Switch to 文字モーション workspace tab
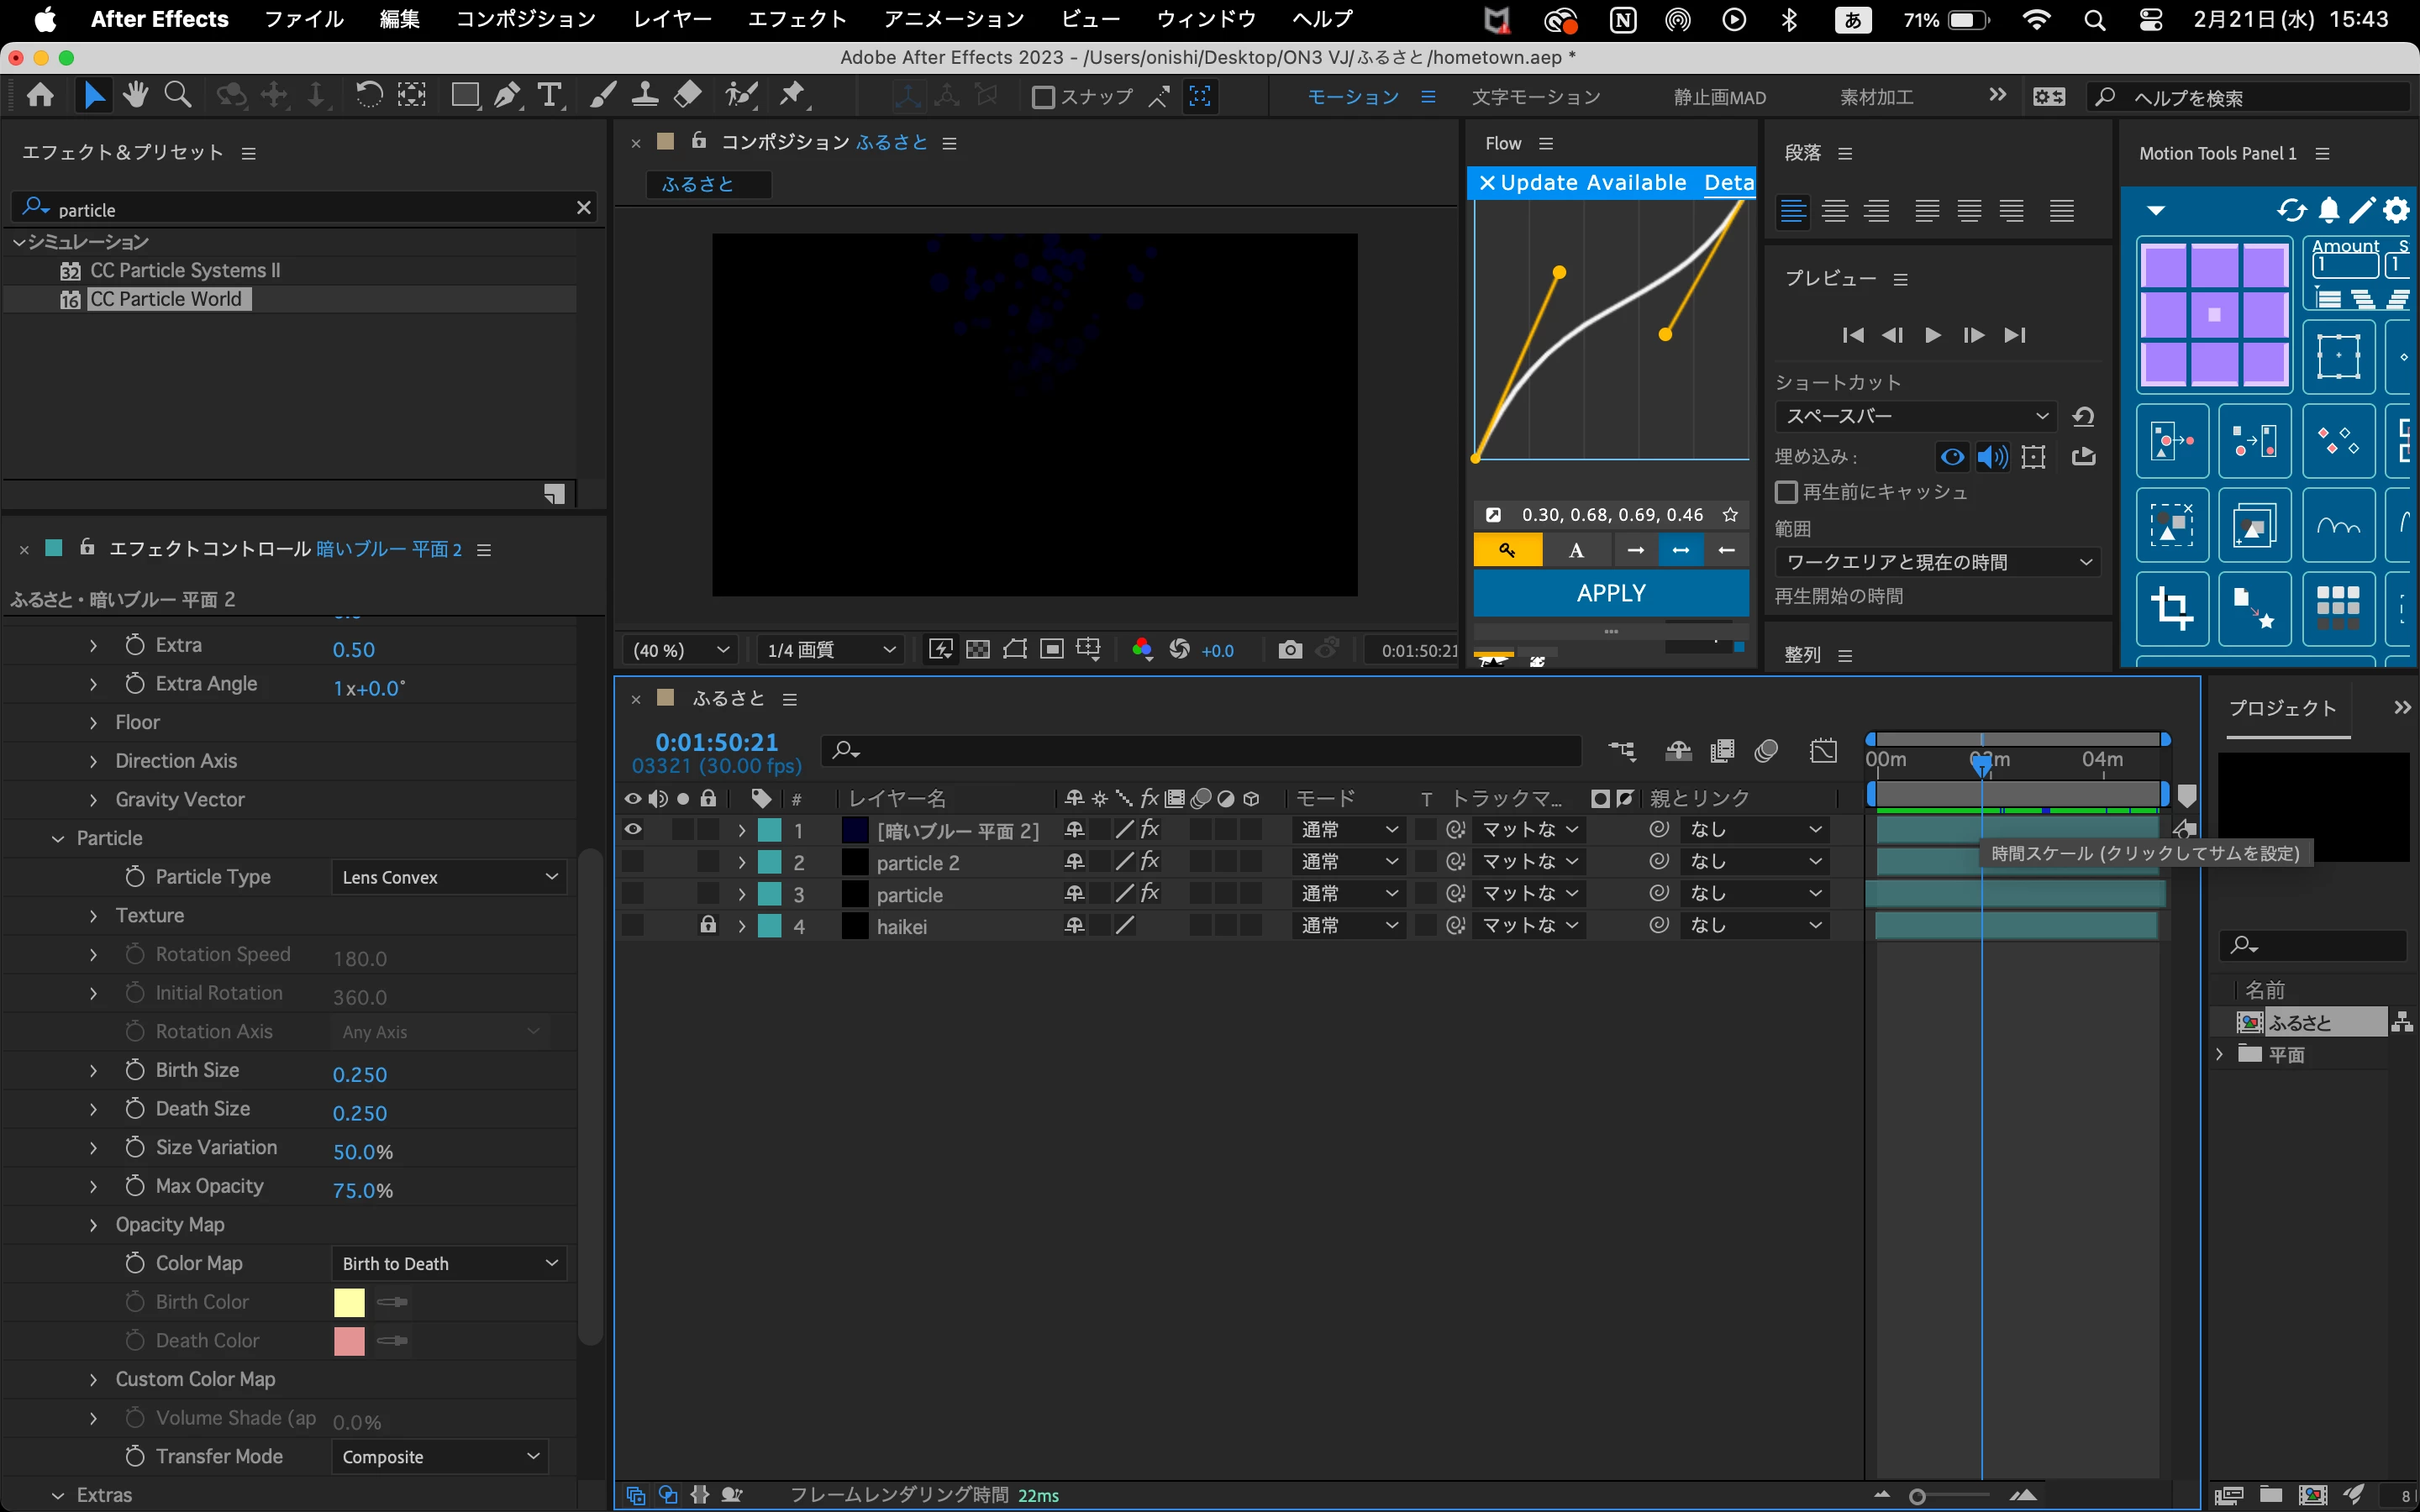 pyautogui.click(x=1536, y=97)
